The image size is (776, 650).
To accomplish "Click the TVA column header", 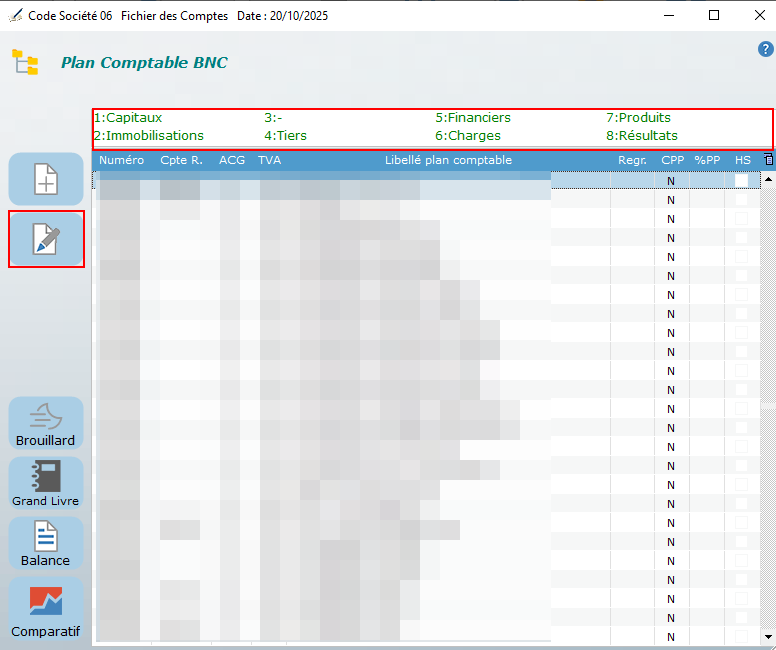I will 270,160.
